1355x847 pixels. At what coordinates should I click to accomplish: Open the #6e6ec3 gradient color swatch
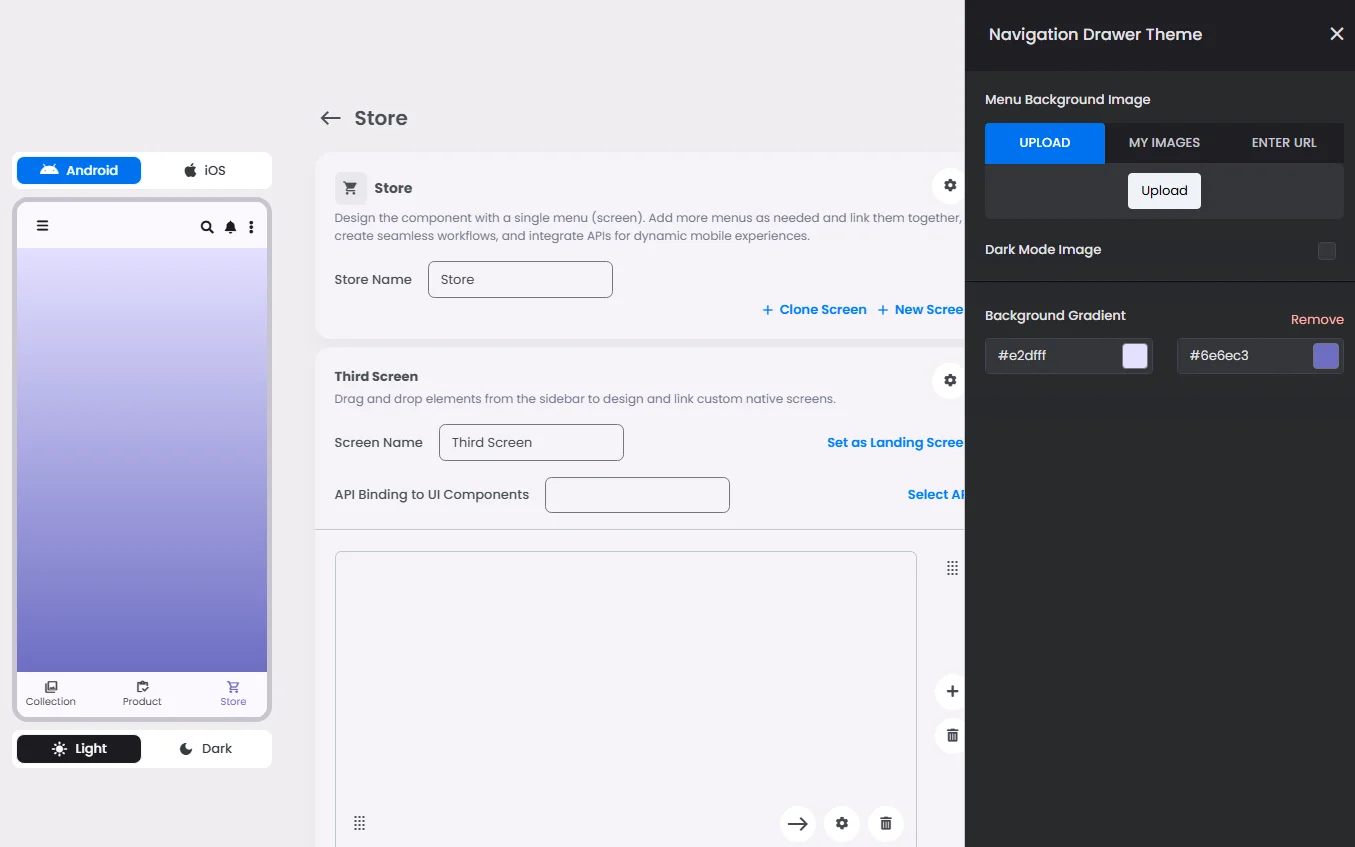(x=1325, y=356)
